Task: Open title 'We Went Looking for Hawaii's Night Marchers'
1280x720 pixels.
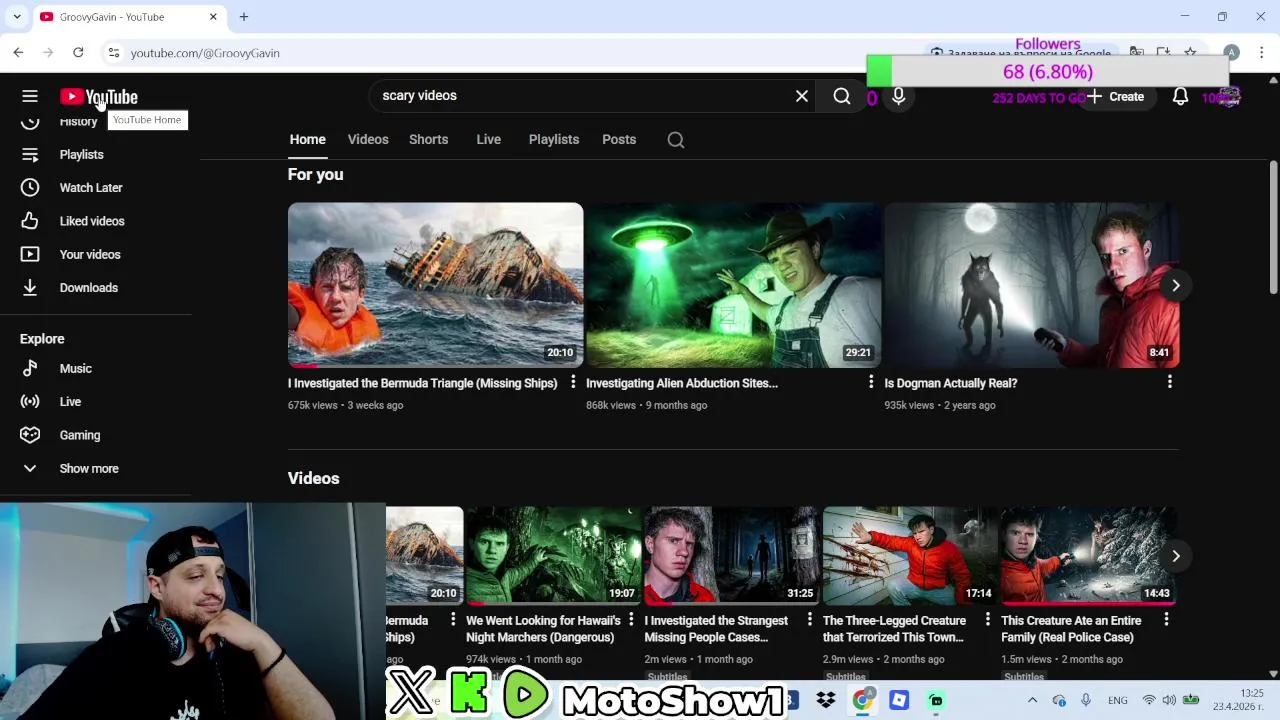Action: (543, 629)
